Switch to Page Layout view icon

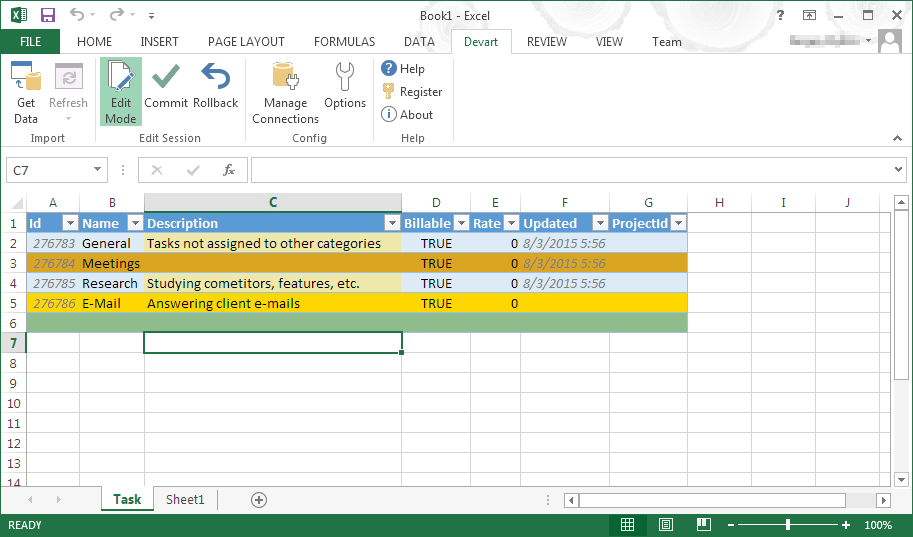pos(666,525)
